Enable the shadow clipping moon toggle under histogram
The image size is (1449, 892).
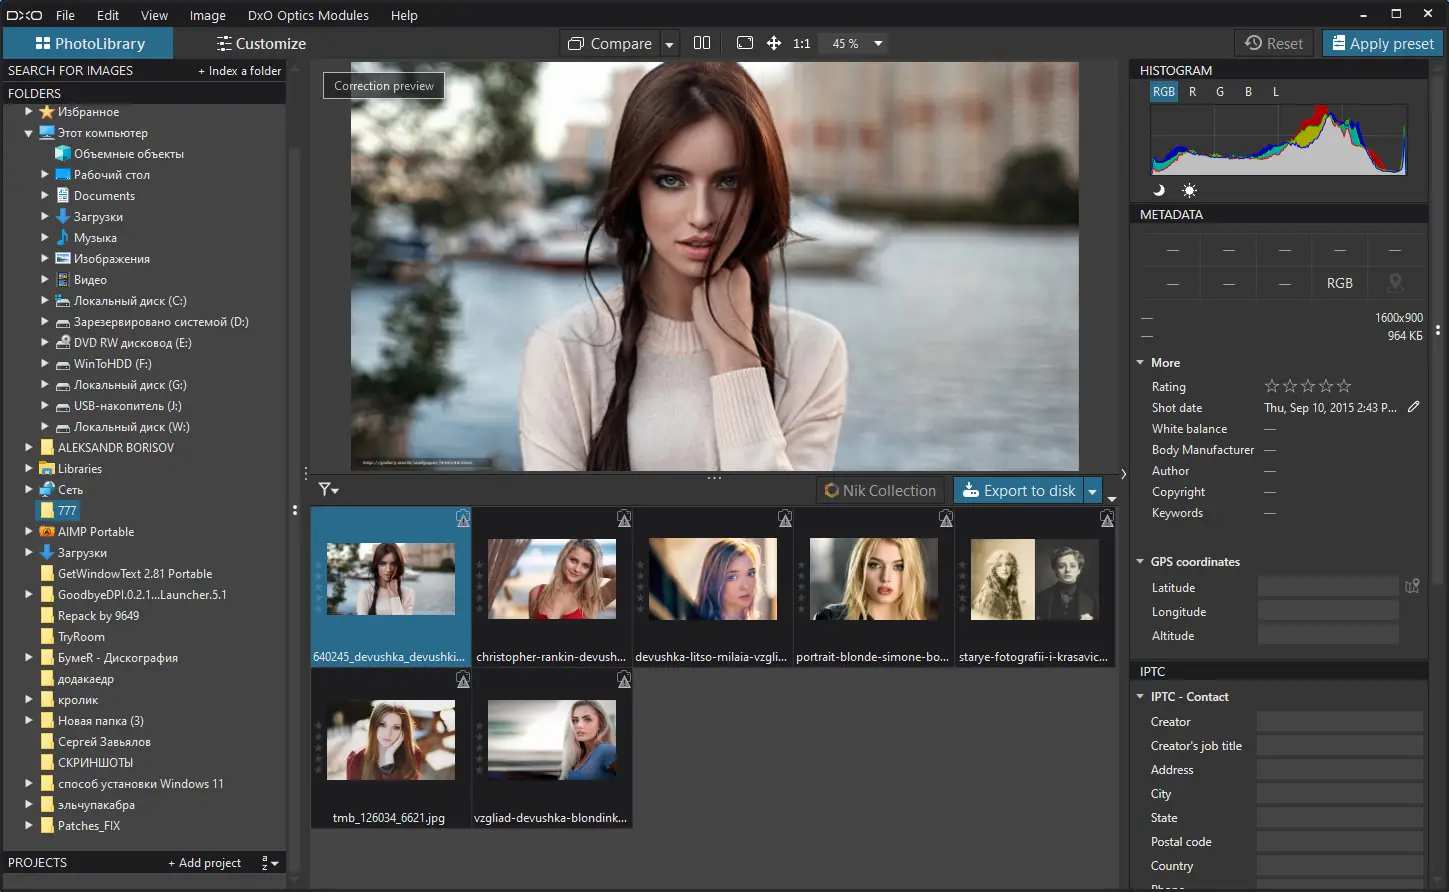tap(1158, 190)
